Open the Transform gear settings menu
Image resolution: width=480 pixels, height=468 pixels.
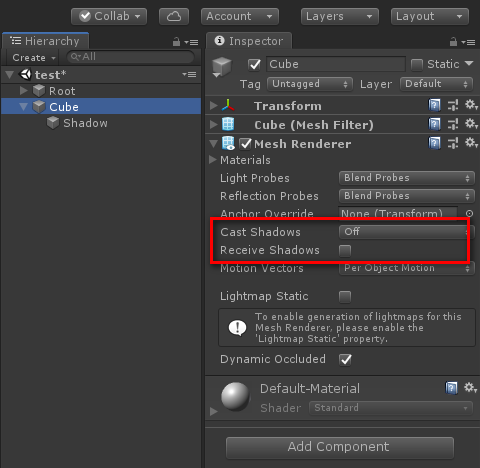(471, 105)
